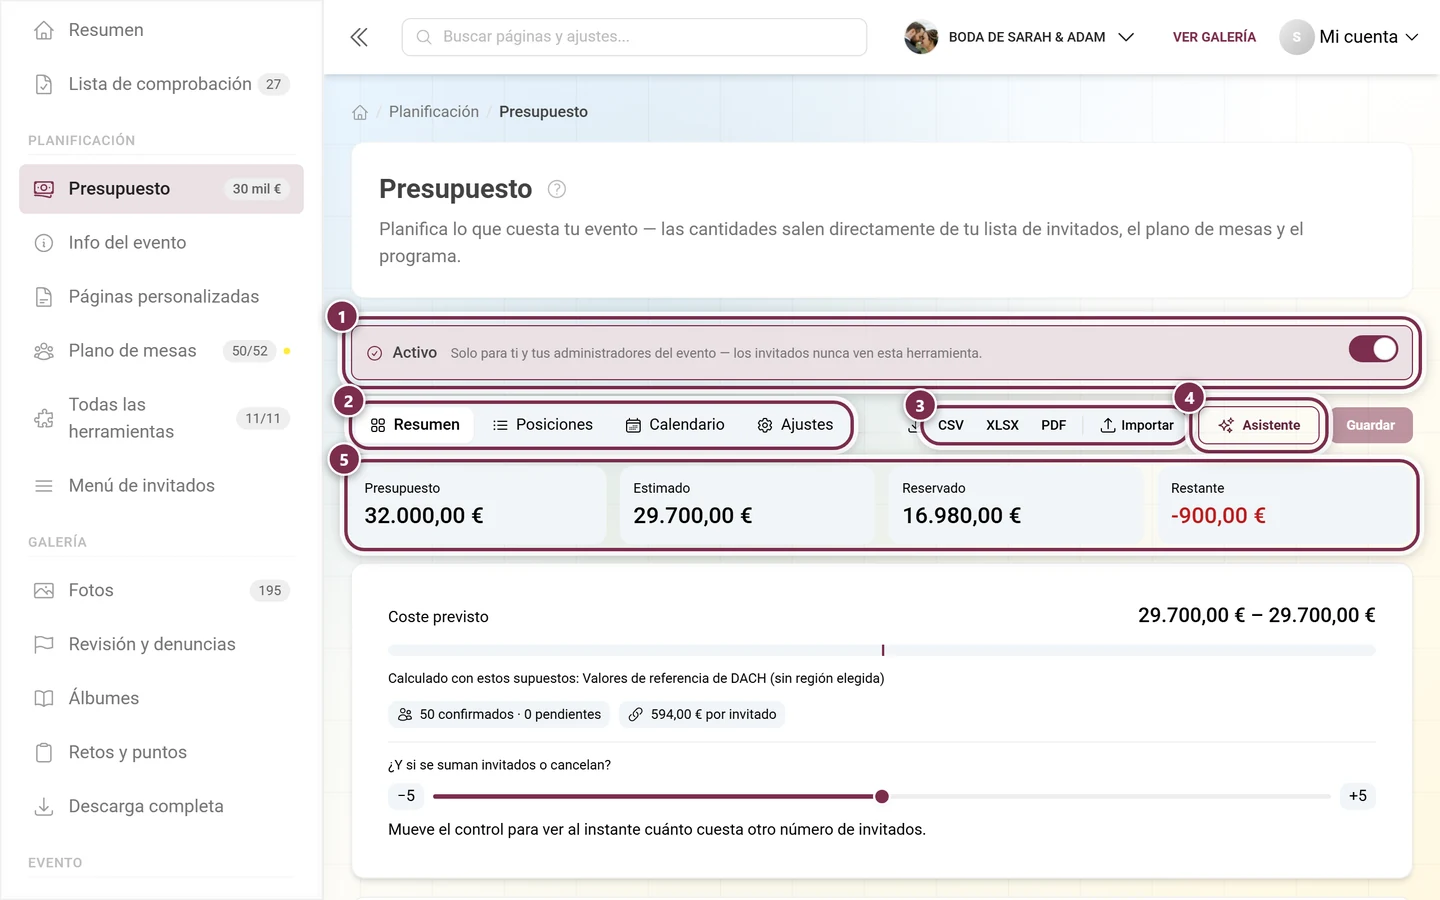Screen dimensions: 1440x900
Task: Open the Asistente helper
Action: click(1259, 425)
